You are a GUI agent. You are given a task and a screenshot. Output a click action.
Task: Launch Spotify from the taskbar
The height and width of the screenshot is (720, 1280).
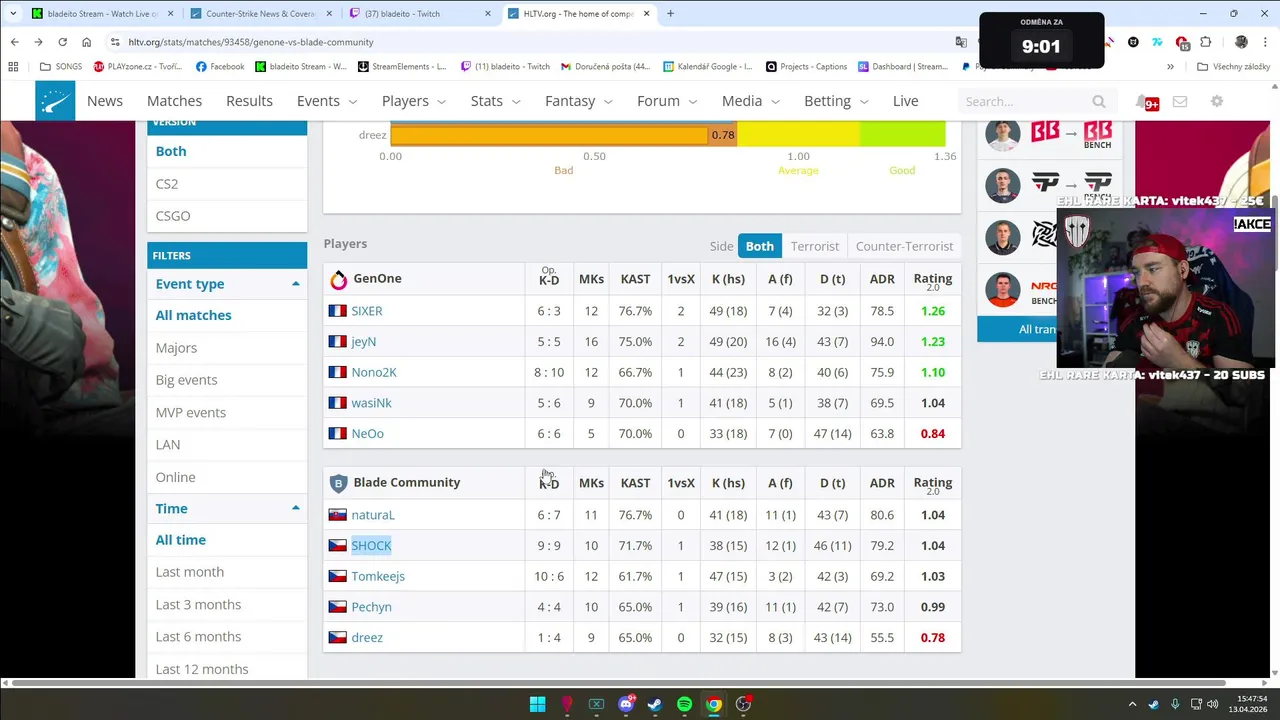click(x=684, y=704)
